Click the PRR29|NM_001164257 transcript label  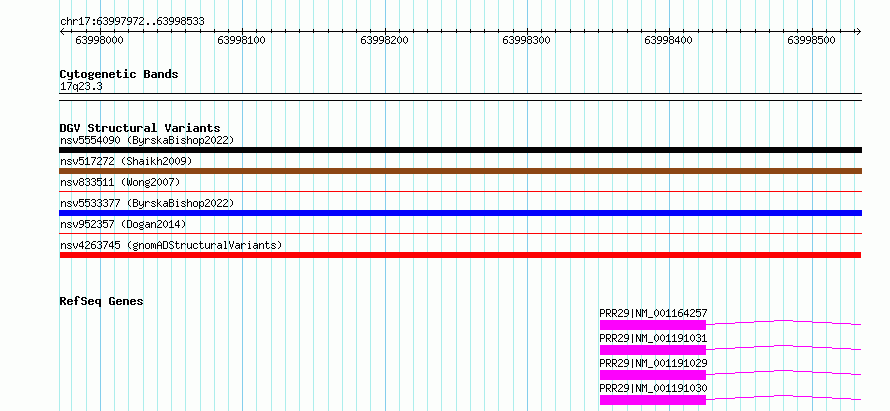click(x=653, y=313)
